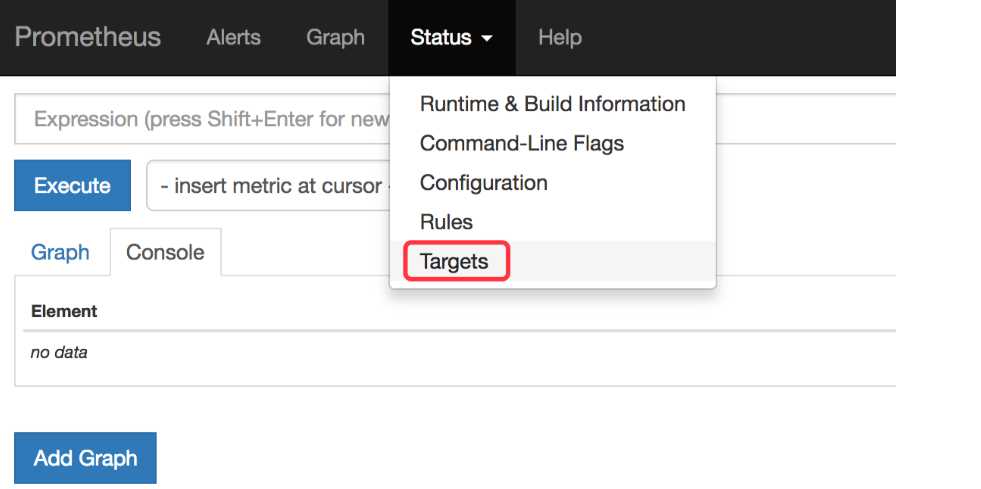Select the Console tab
Screen dimensions: 981x489
tap(165, 252)
